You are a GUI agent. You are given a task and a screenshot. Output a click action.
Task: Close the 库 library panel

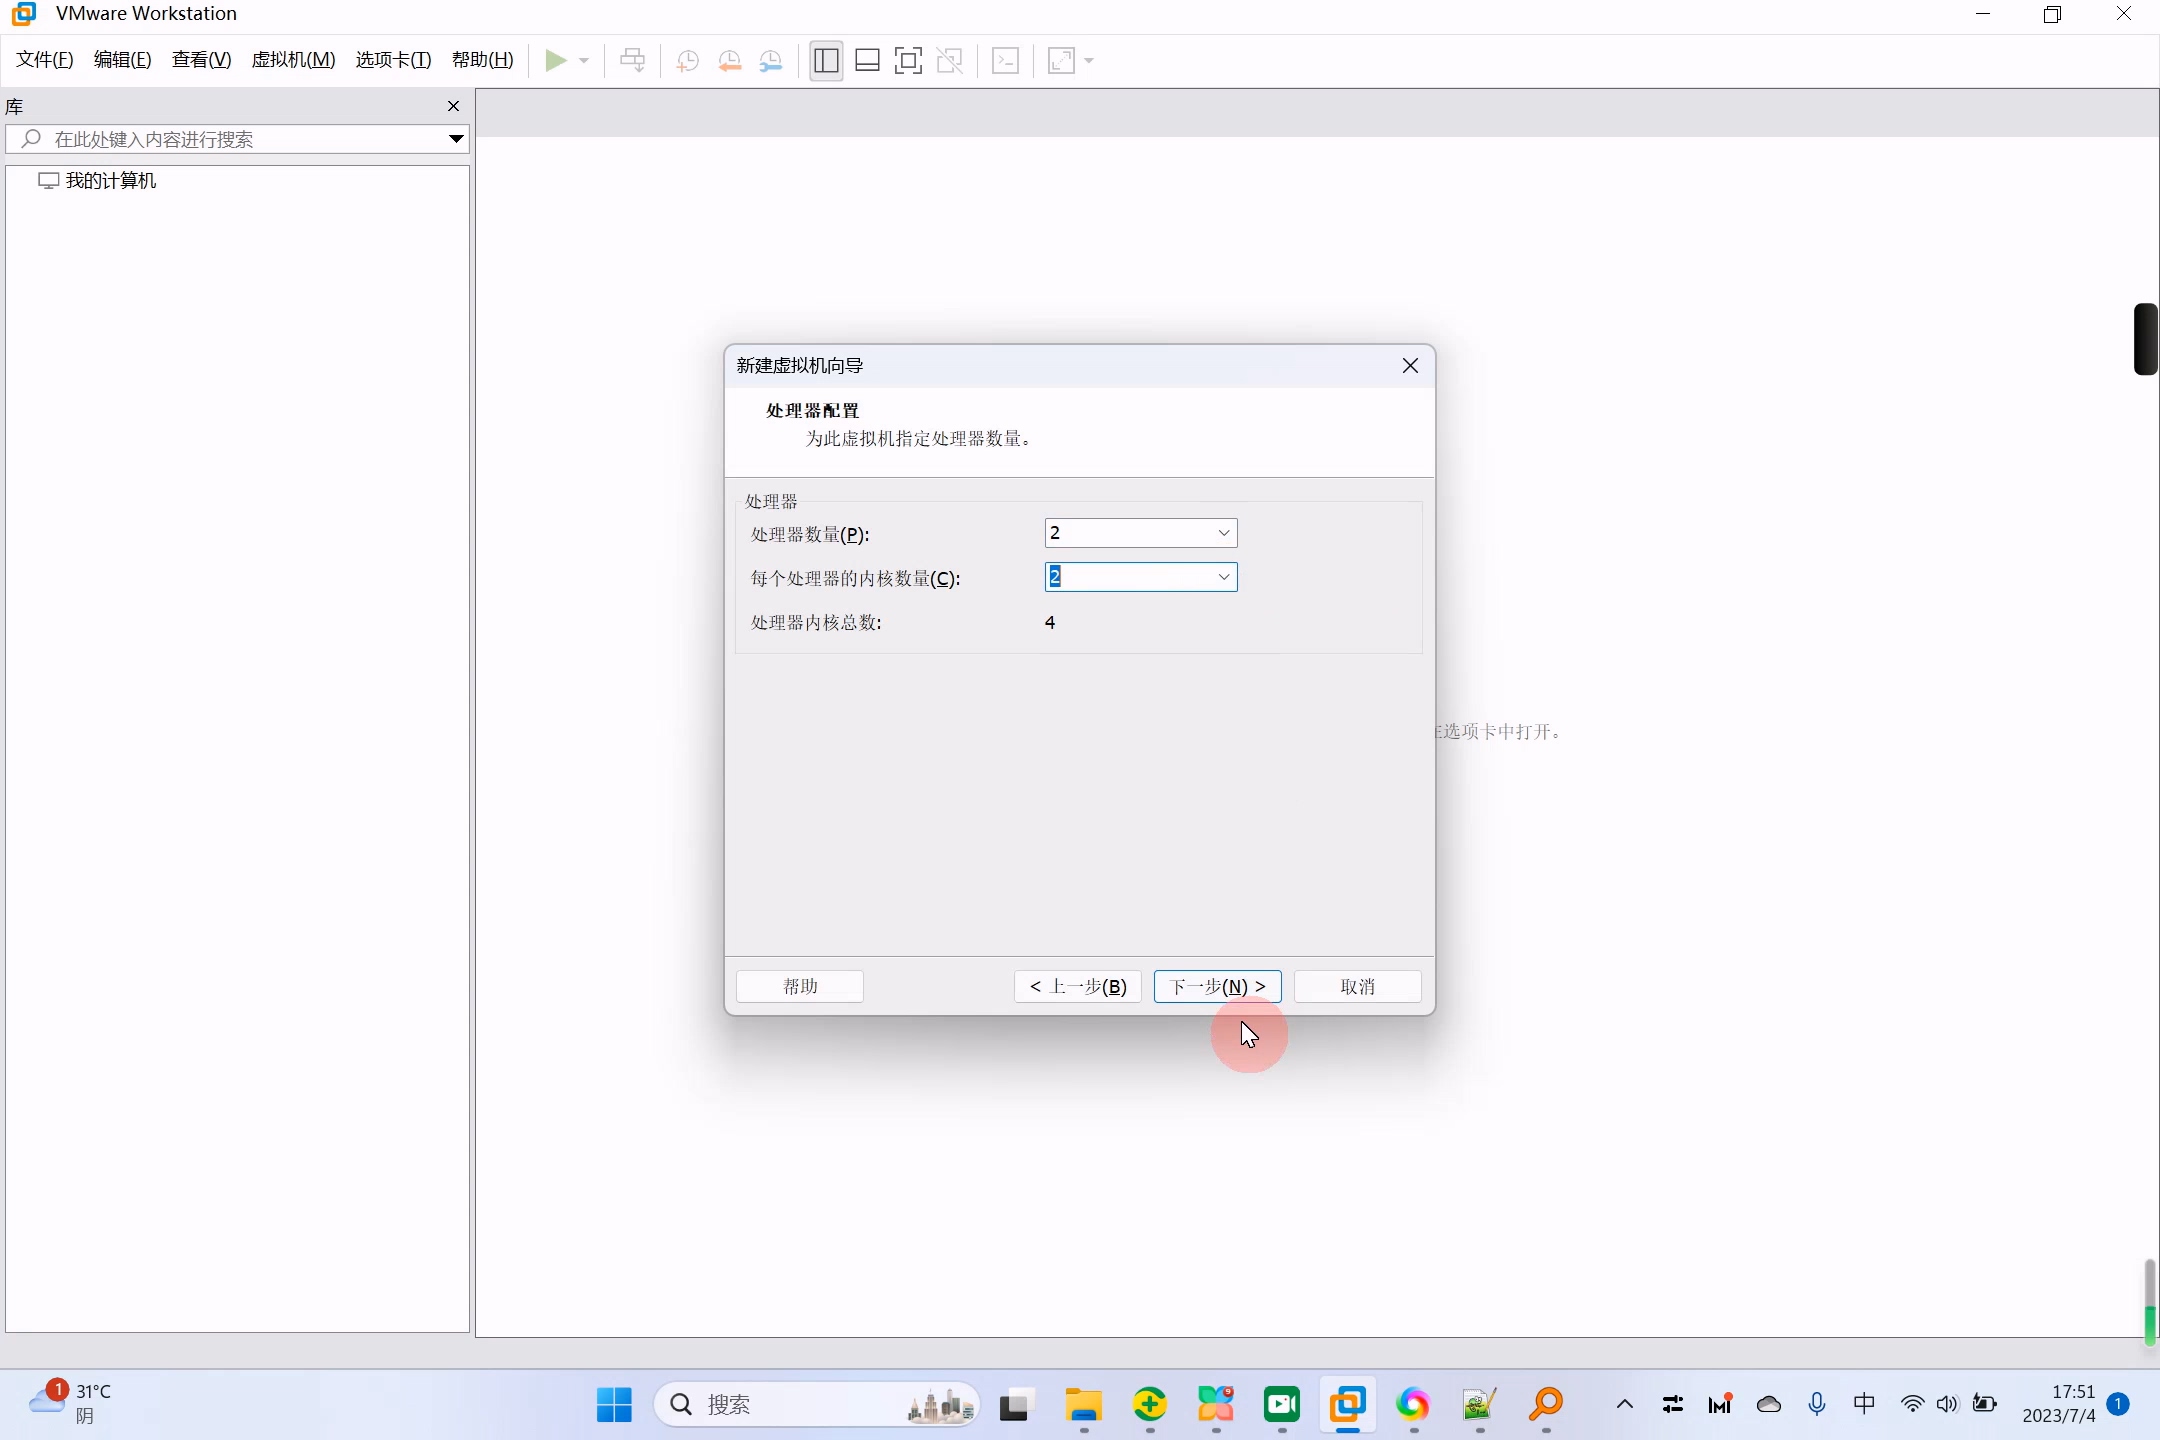point(454,106)
